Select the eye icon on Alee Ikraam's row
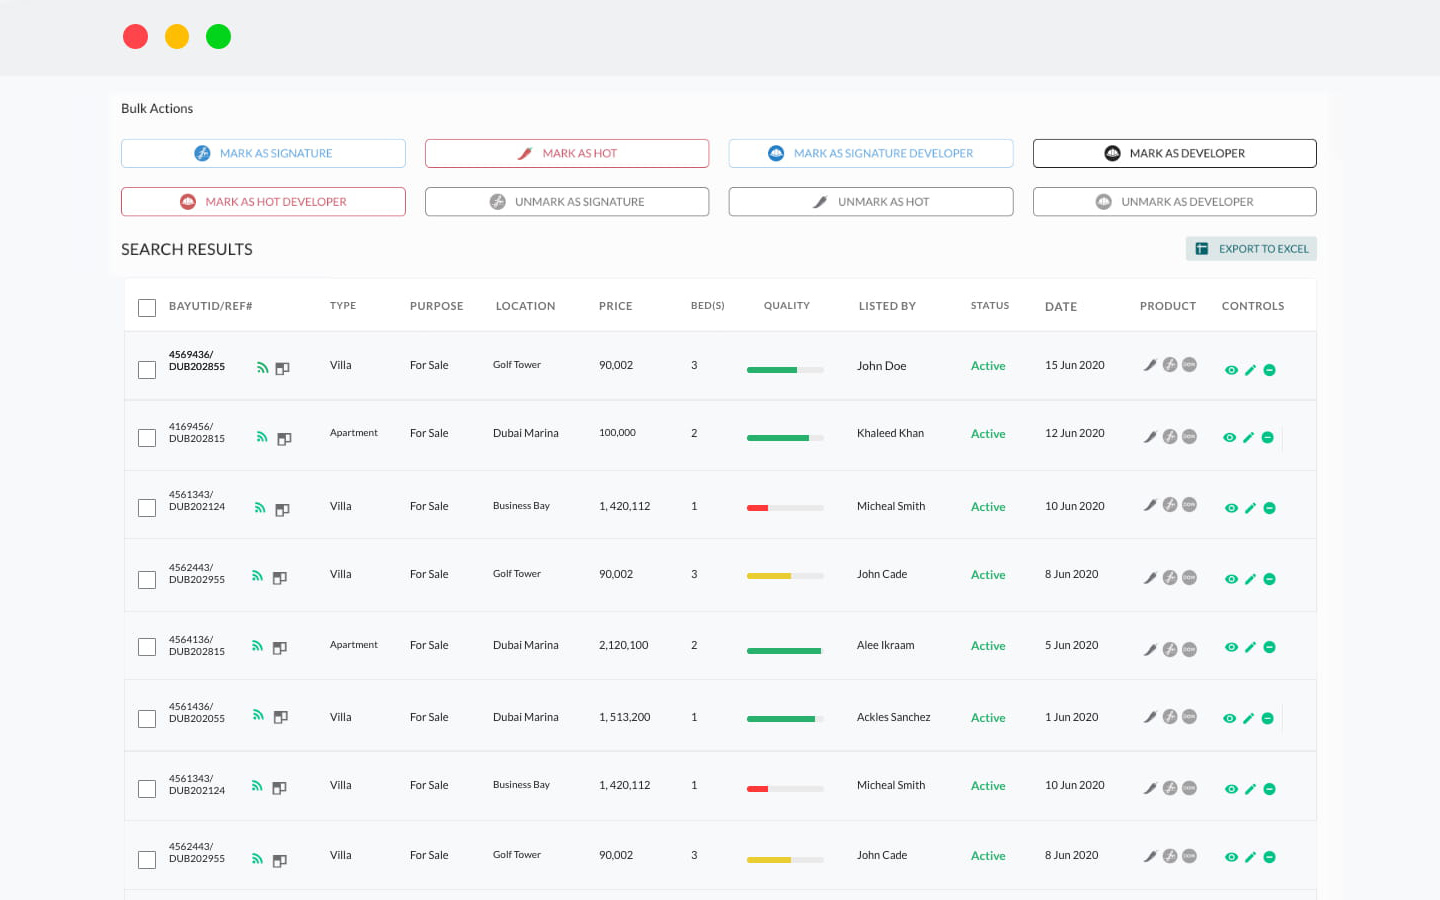This screenshot has height=900, width=1440. tap(1230, 647)
